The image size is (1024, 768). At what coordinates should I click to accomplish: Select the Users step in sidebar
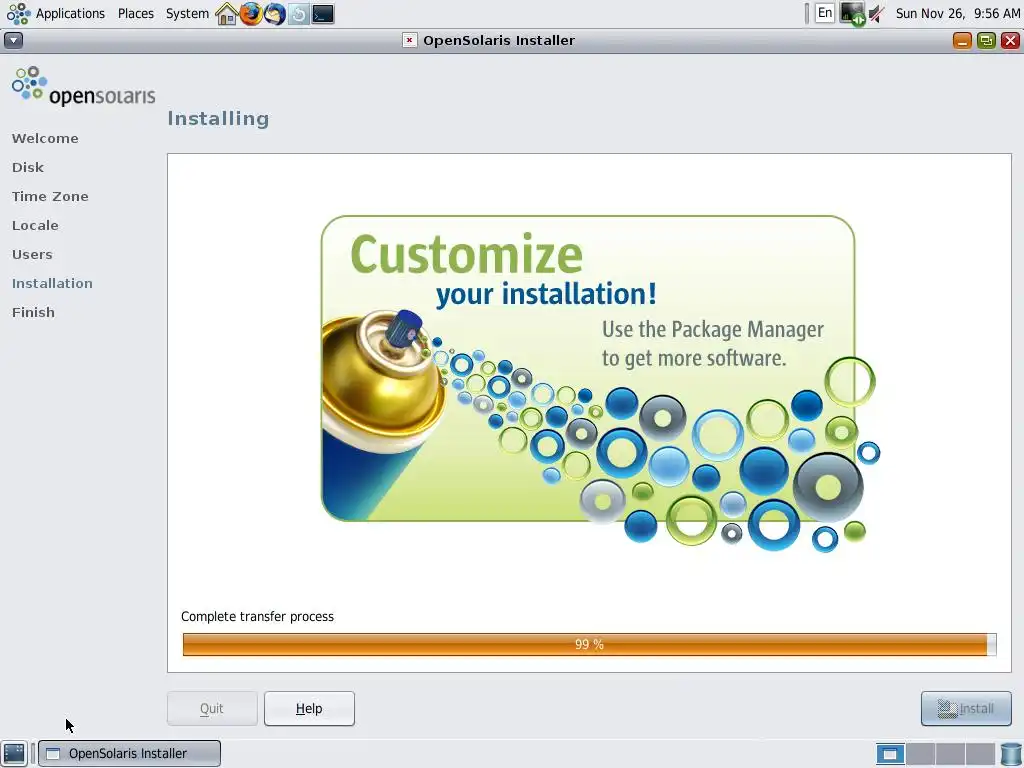[x=33, y=255]
